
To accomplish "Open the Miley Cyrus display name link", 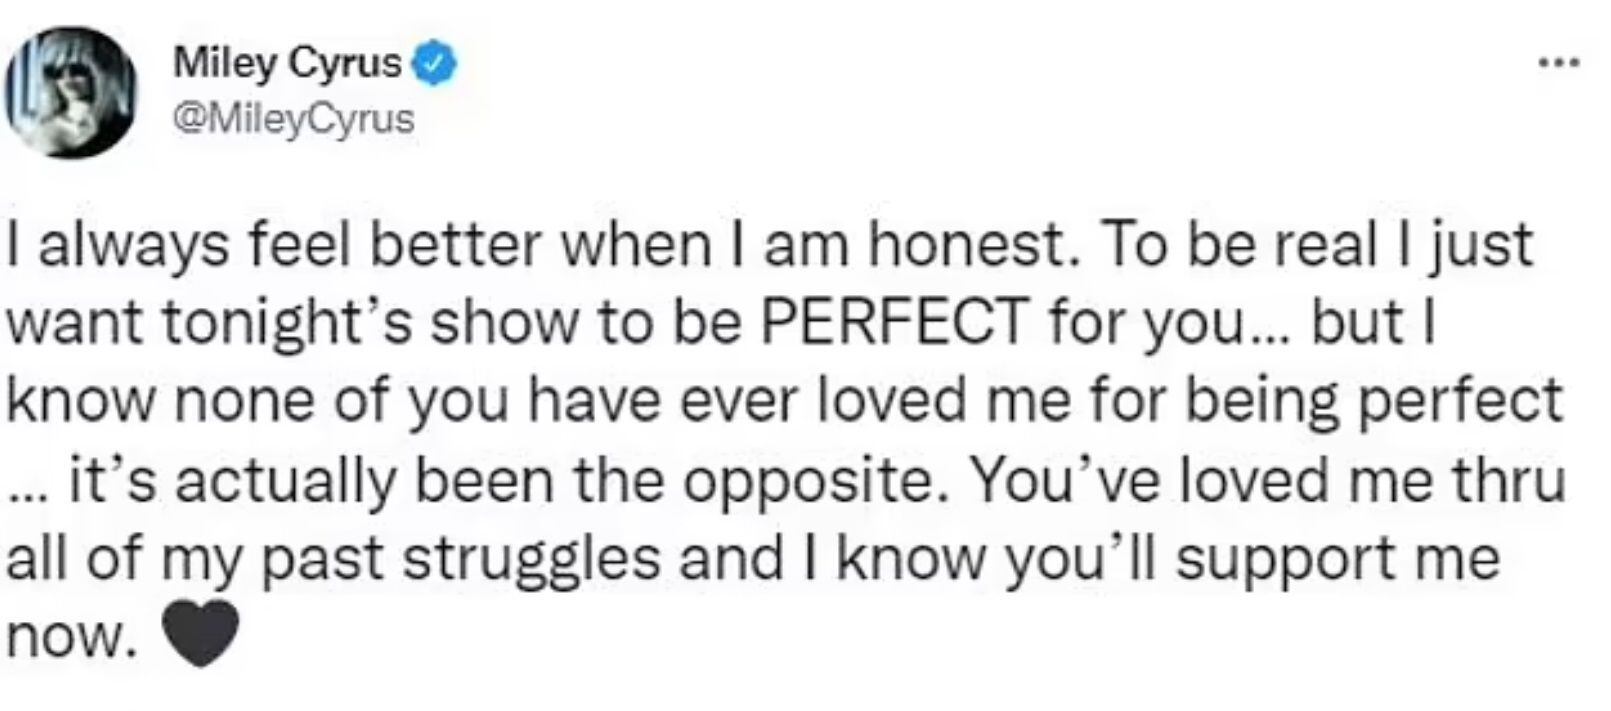I will coord(288,66).
